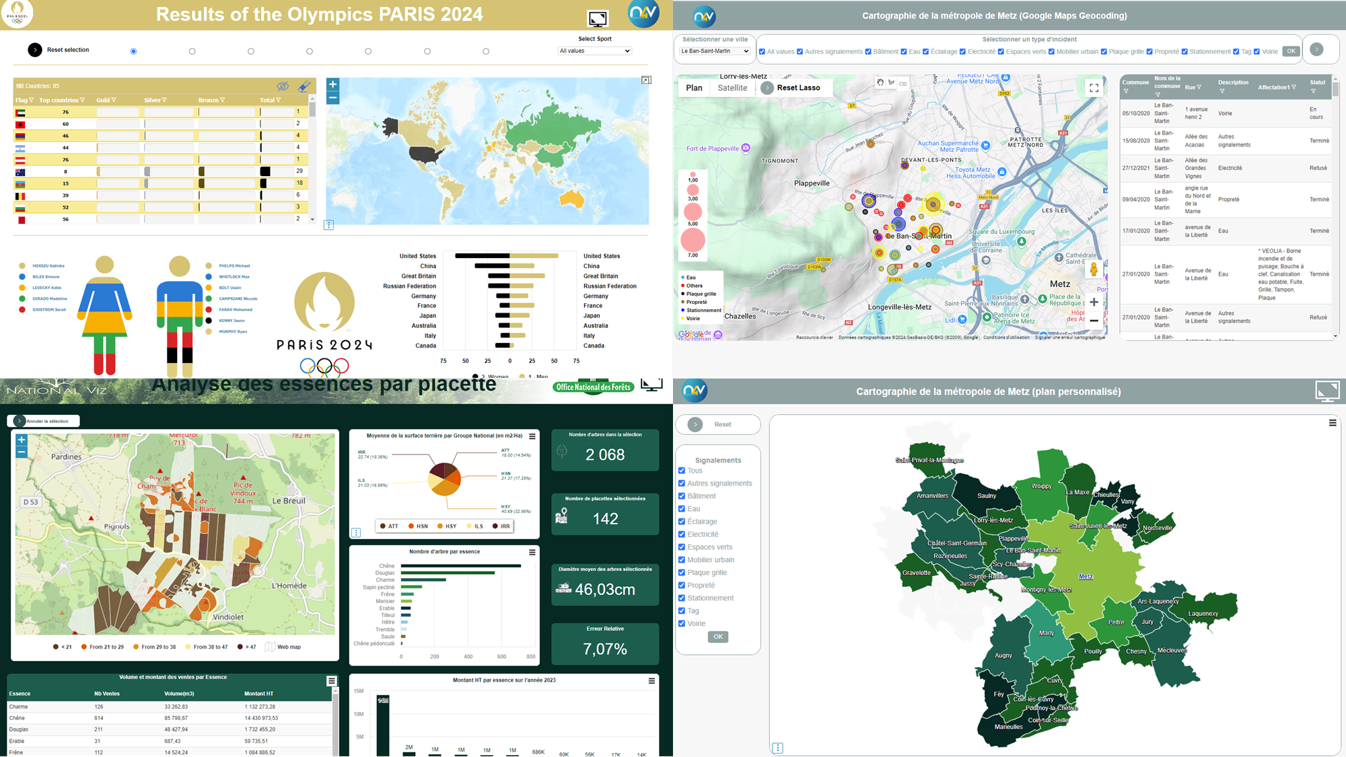Toggle the crossed-eye visibility icon in medal table
The width and height of the screenshot is (1346, 757).
[x=283, y=87]
